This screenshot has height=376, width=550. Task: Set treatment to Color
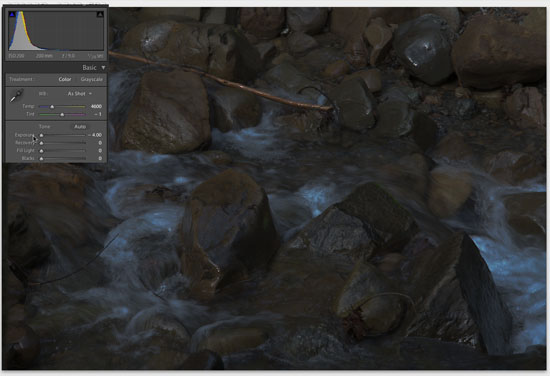coord(65,79)
